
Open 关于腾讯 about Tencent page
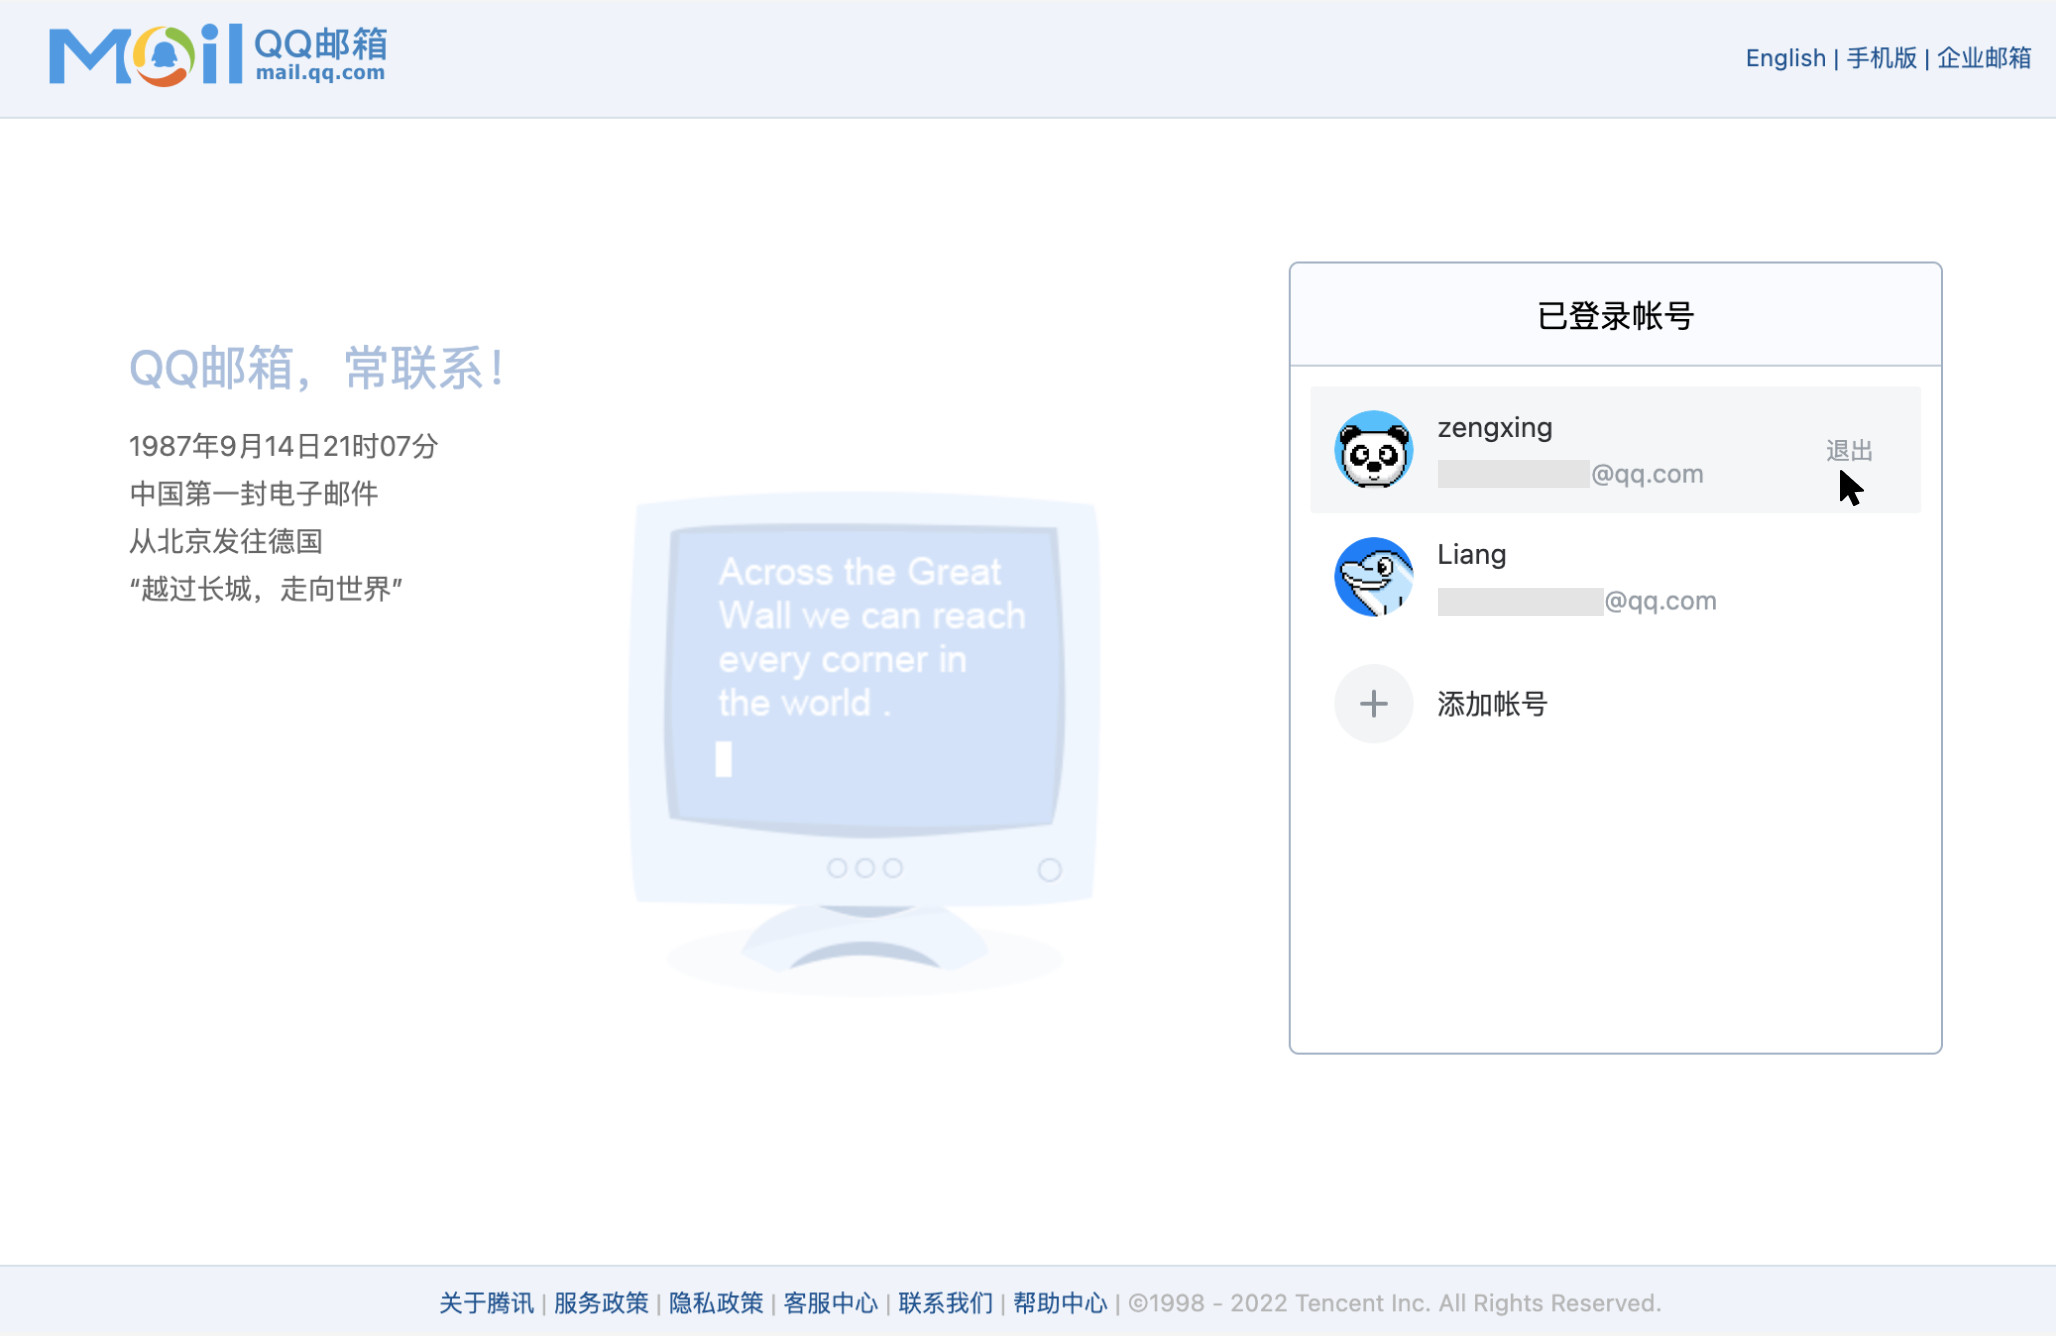point(487,1303)
